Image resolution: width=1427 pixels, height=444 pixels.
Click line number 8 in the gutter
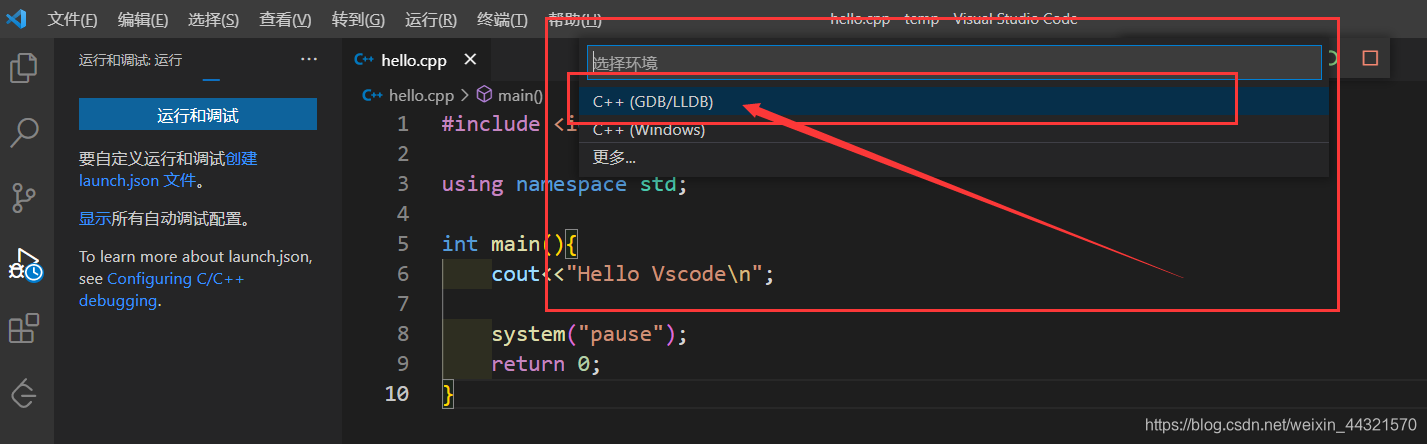(402, 334)
